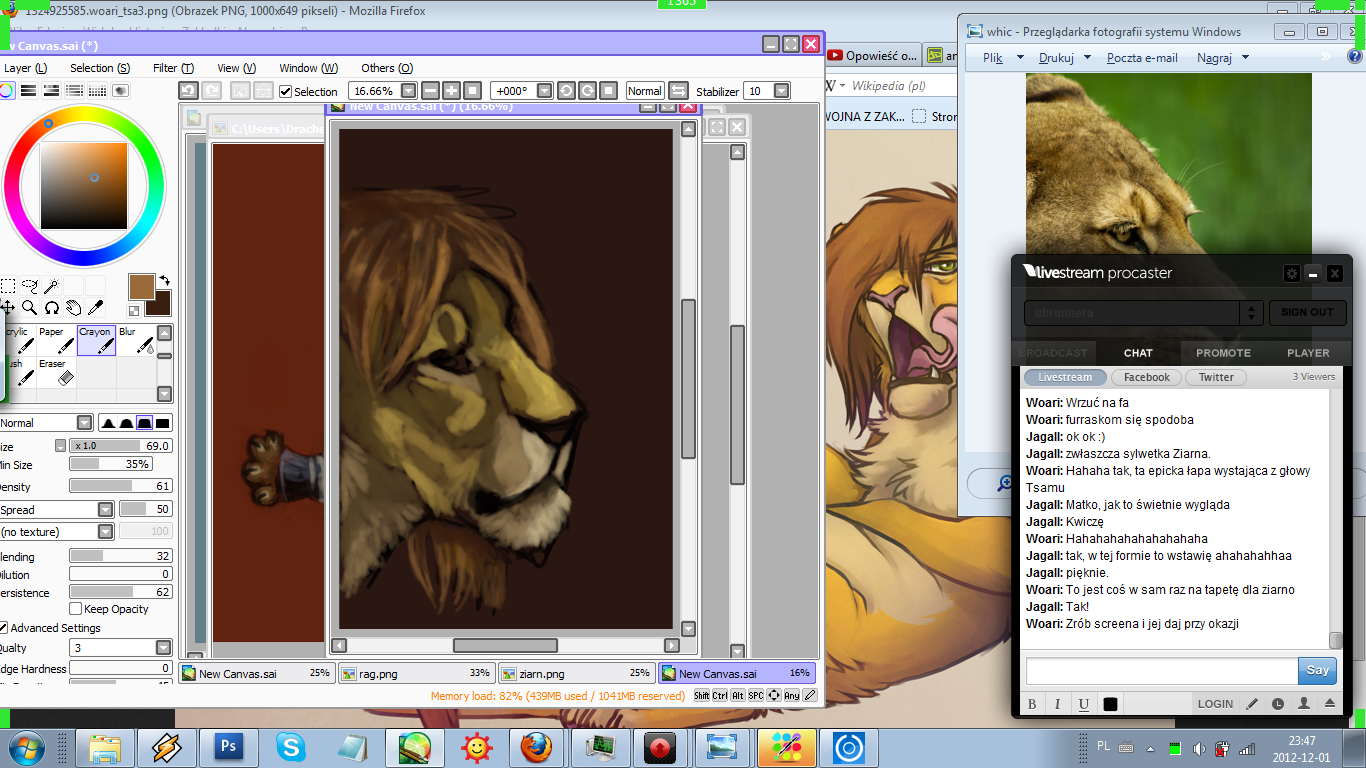
Task: Expand the 16.66% zoom level dropdown
Action: (408, 91)
